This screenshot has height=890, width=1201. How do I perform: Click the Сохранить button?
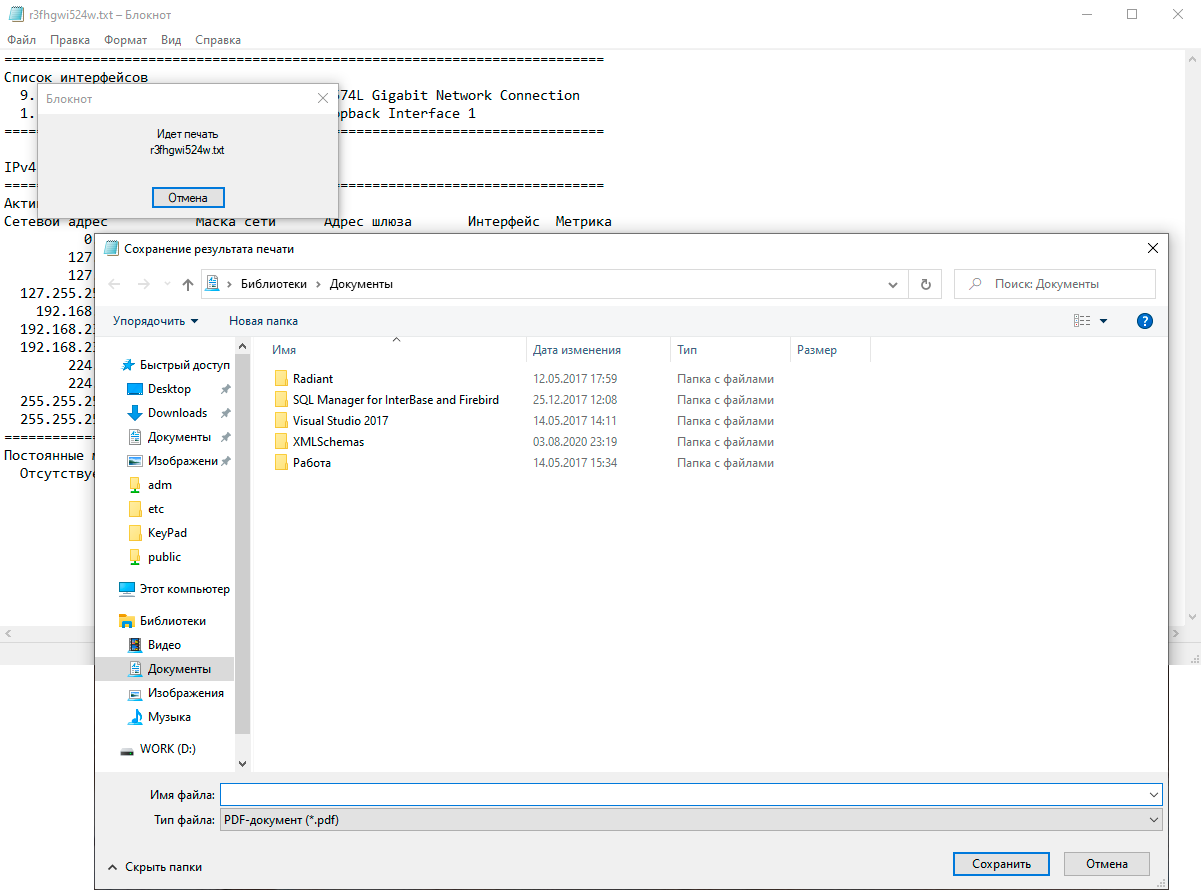[1000, 864]
